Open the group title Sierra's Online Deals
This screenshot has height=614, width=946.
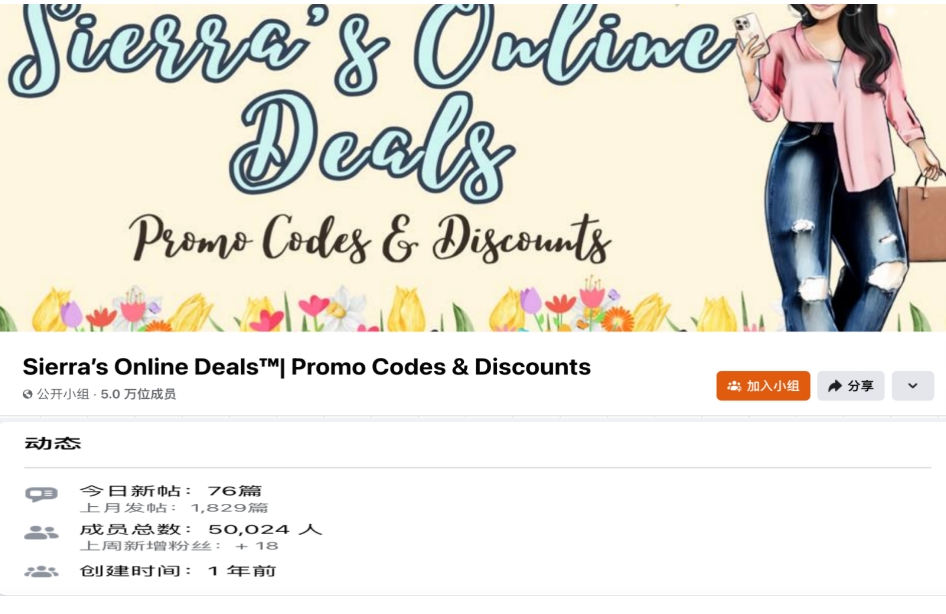point(306,367)
